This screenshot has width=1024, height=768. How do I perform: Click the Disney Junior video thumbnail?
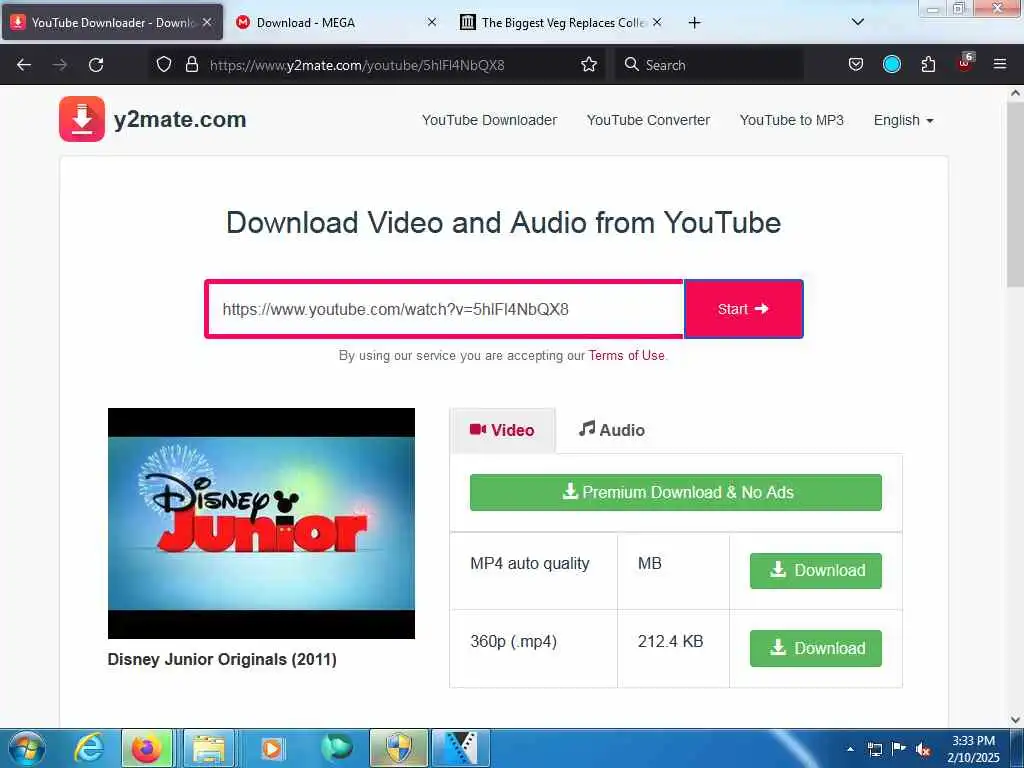261,523
